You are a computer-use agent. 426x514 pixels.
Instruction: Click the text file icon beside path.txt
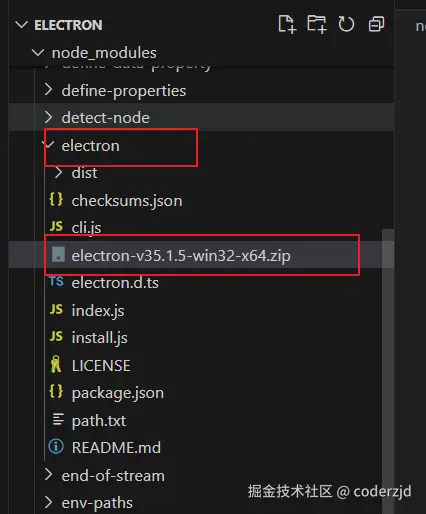tap(58, 419)
